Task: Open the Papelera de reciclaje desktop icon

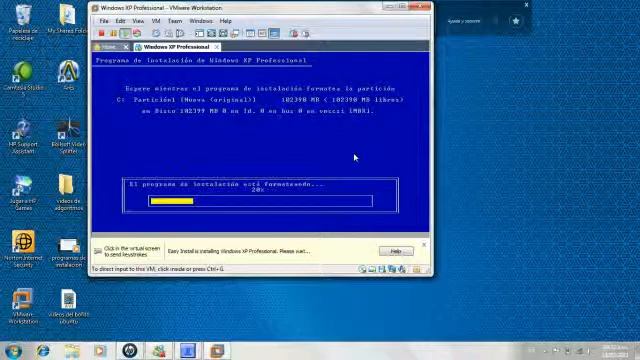Action: pyautogui.click(x=23, y=23)
